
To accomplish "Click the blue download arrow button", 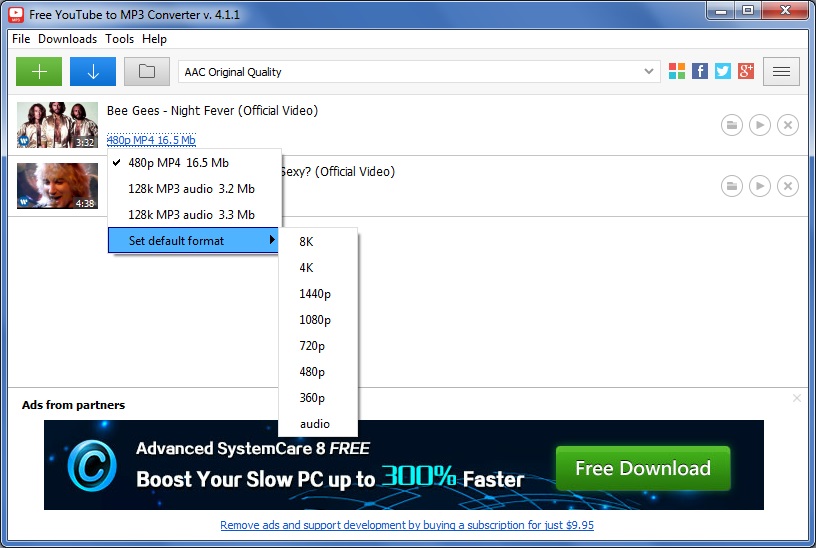I will (93, 71).
